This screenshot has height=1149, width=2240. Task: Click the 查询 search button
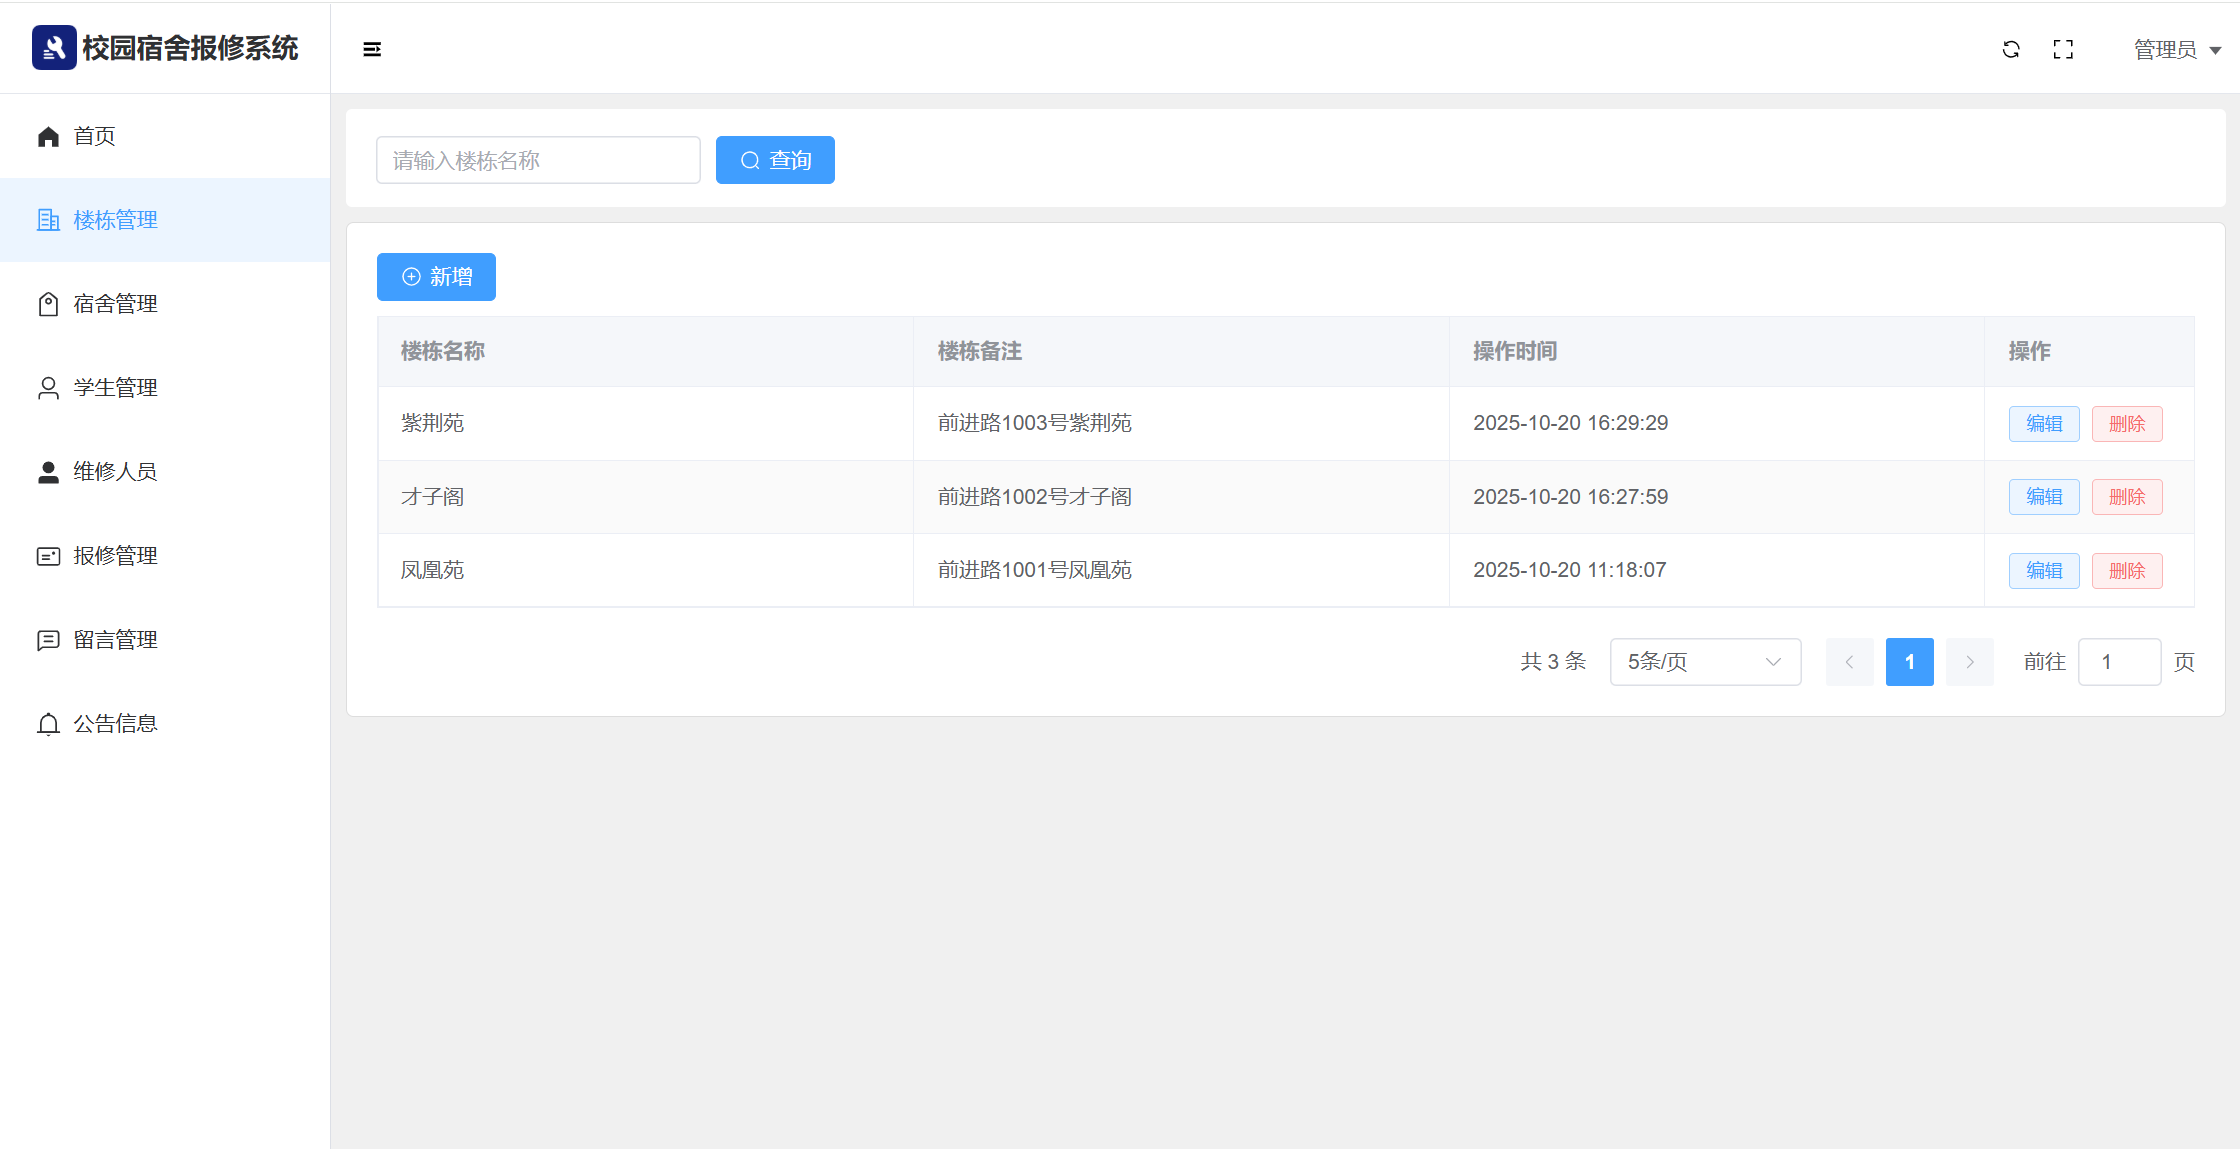point(775,160)
